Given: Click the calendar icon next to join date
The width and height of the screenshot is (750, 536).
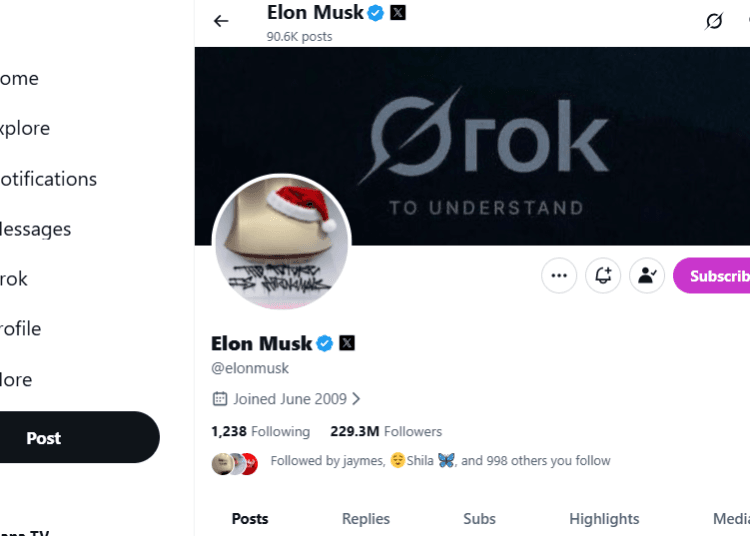Looking at the screenshot, I should point(220,399).
